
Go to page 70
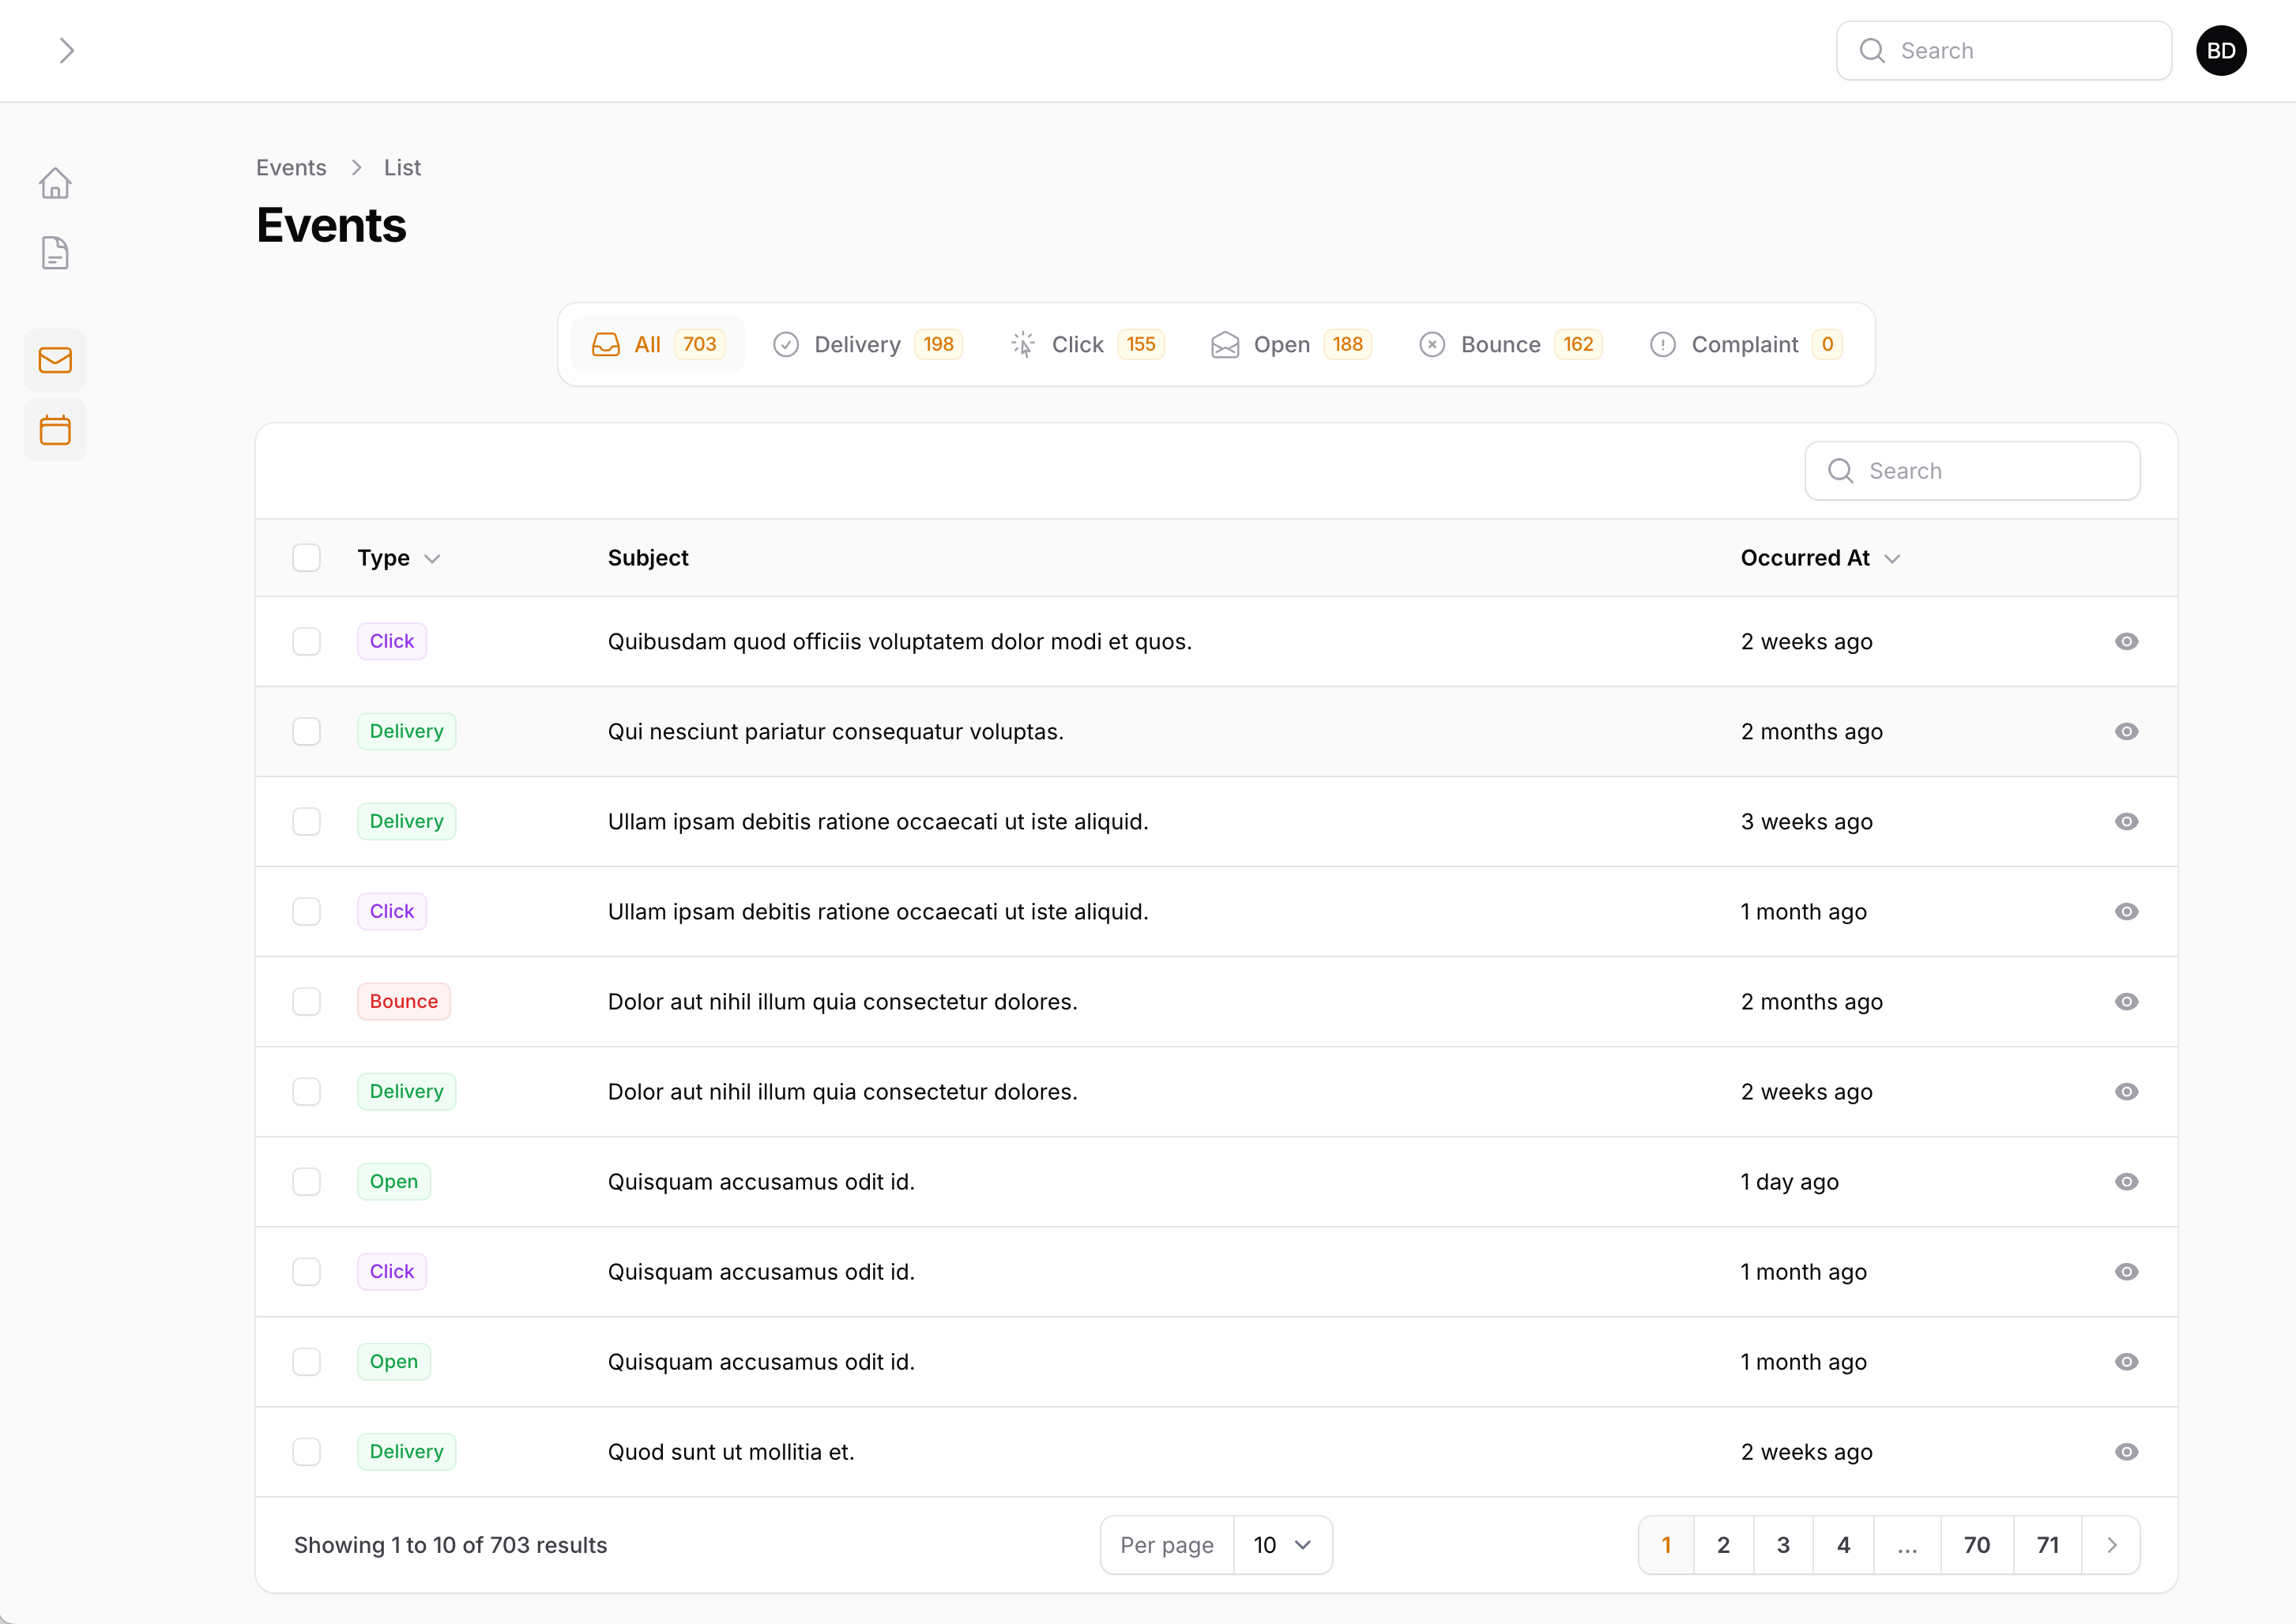pyautogui.click(x=1976, y=1545)
